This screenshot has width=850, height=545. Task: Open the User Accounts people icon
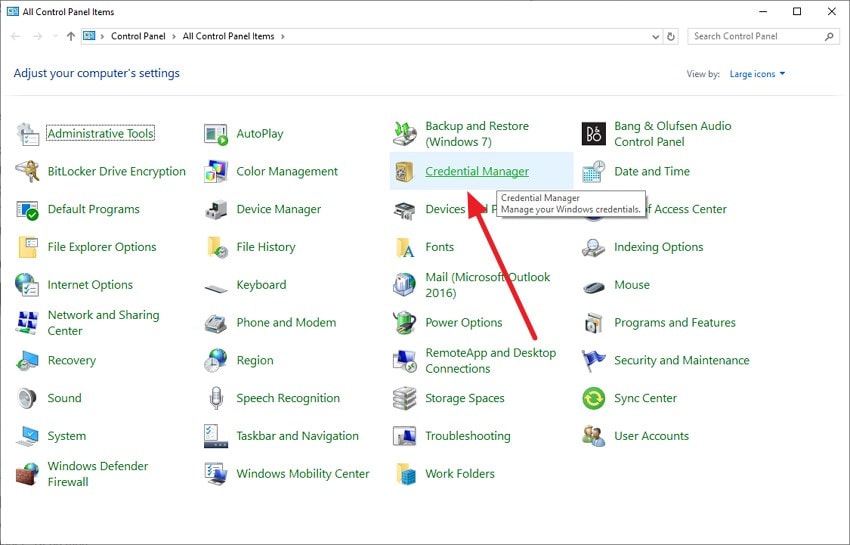click(x=594, y=436)
